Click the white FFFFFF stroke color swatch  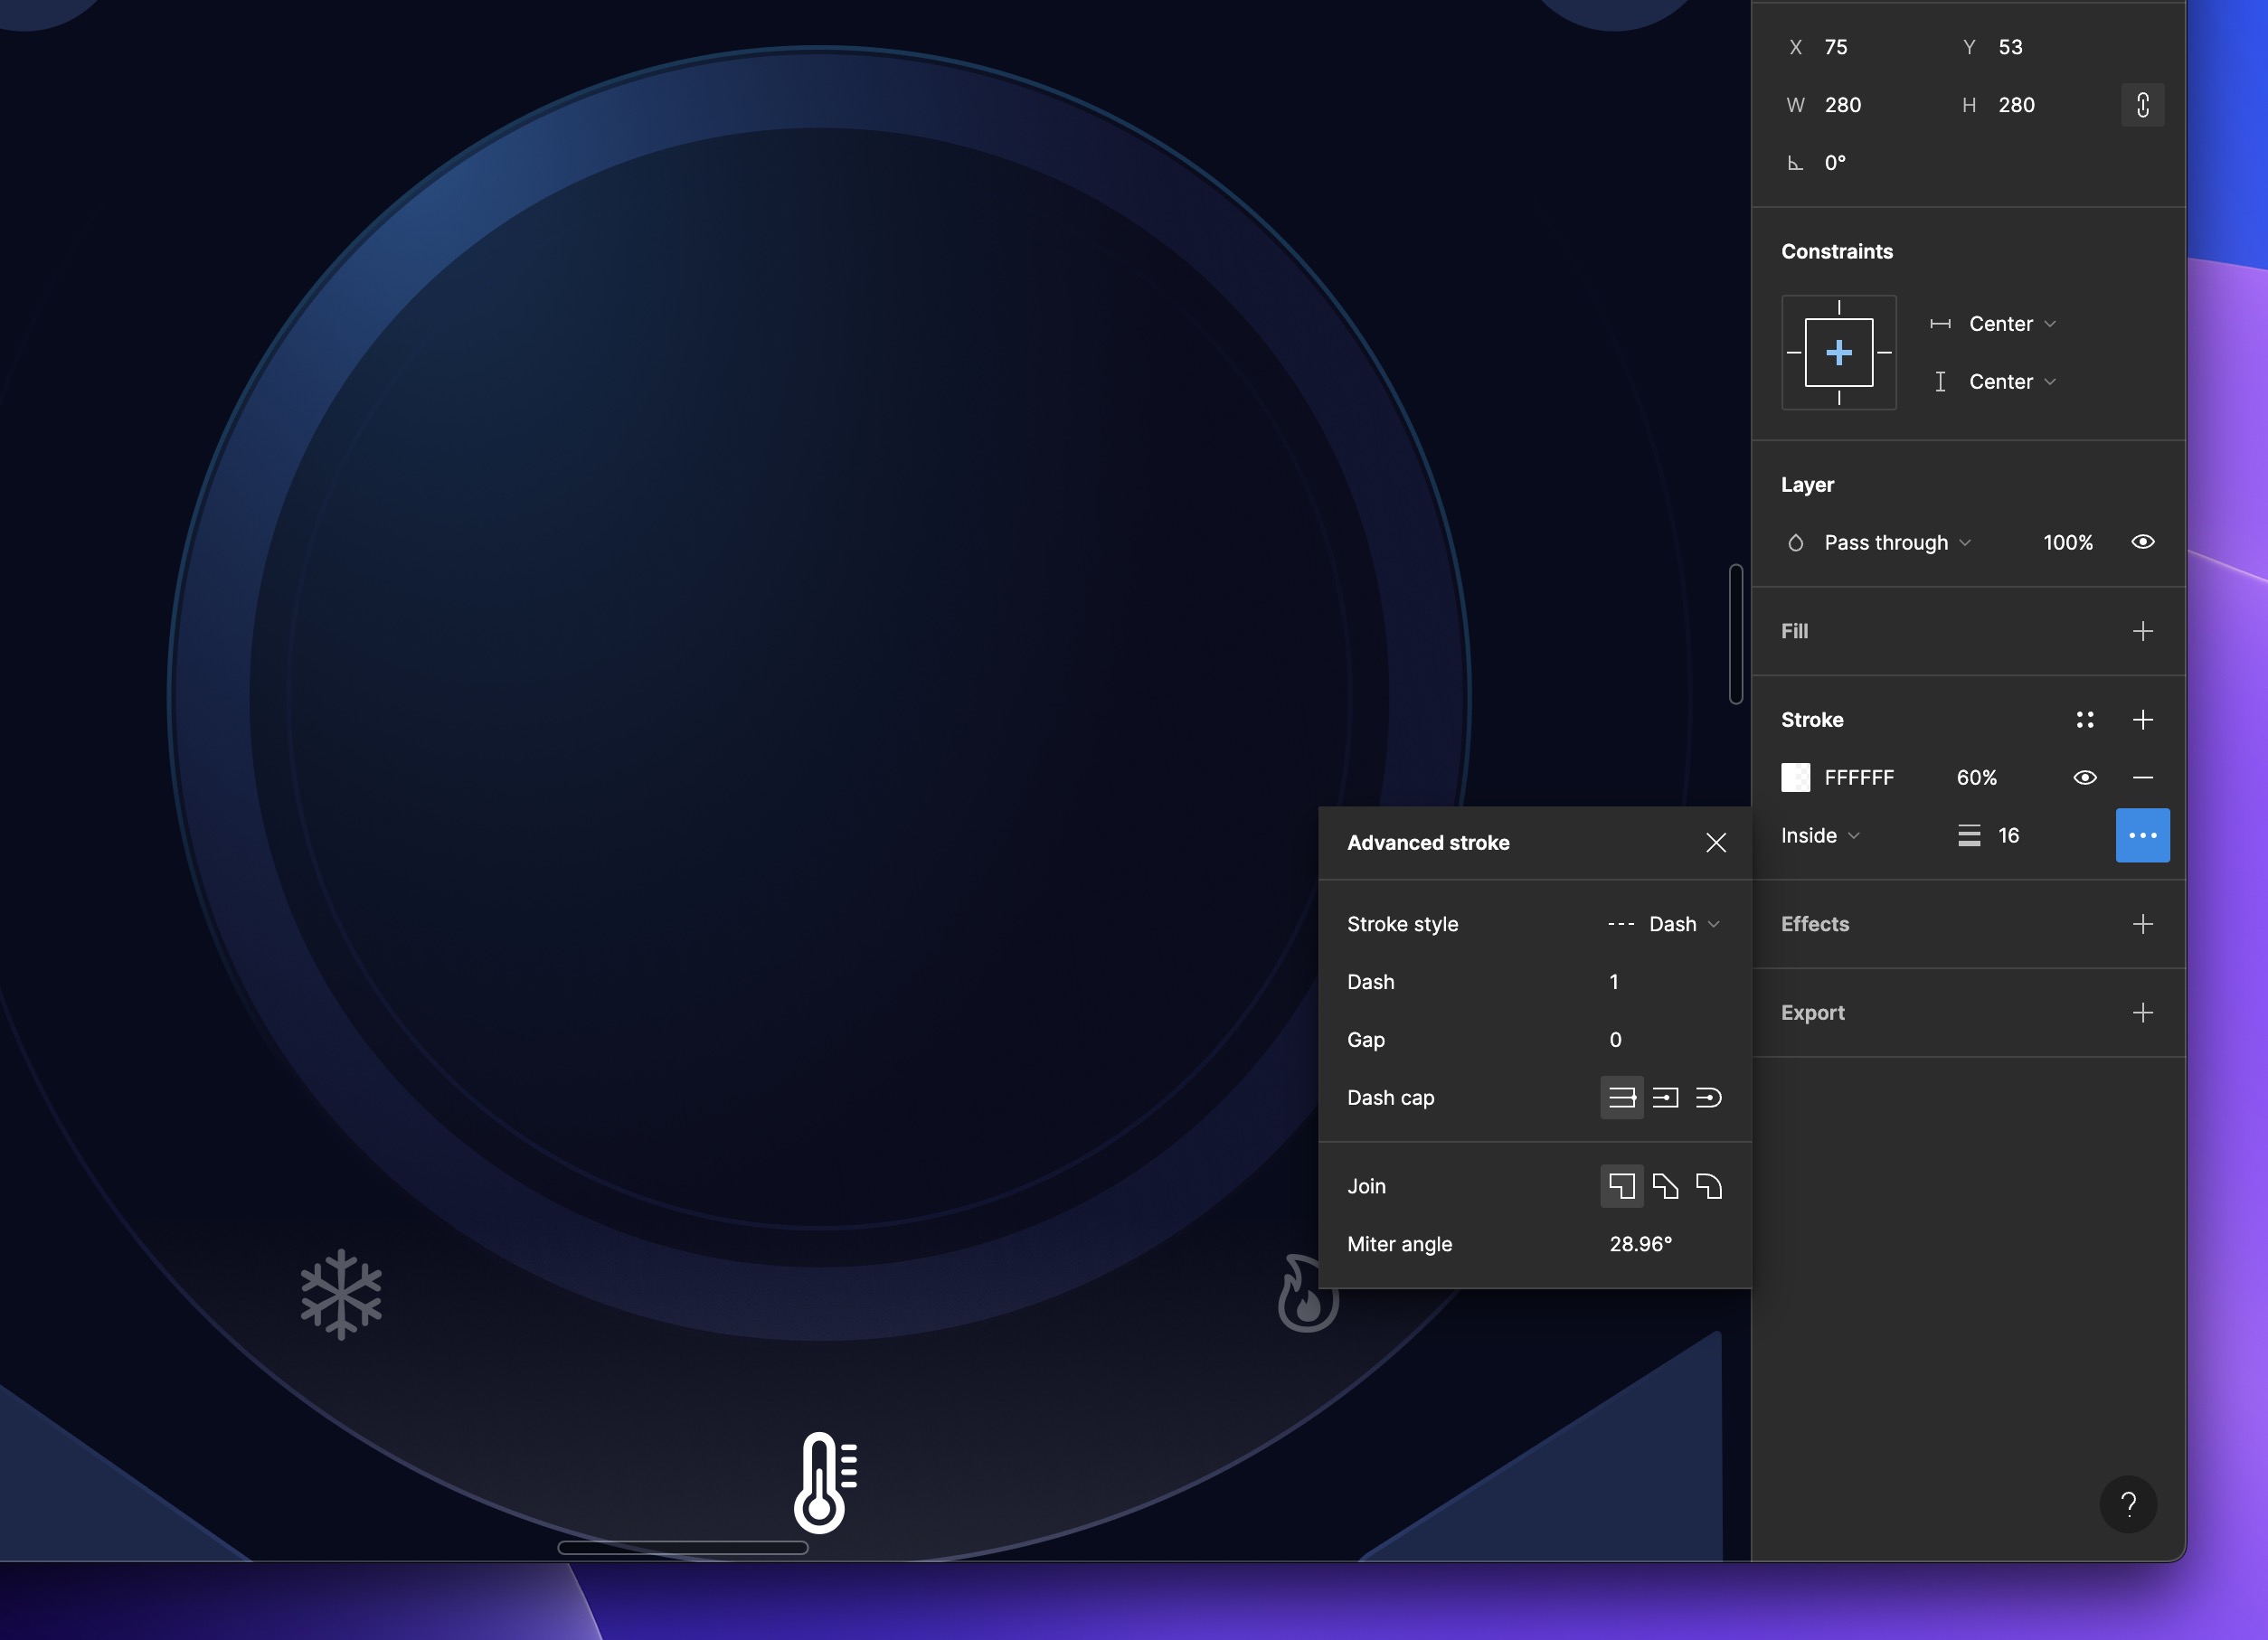1795,777
